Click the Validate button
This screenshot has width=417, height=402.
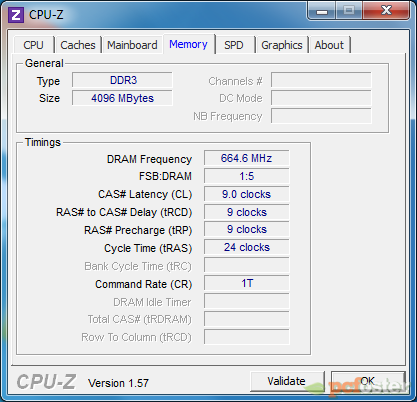point(287,381)
